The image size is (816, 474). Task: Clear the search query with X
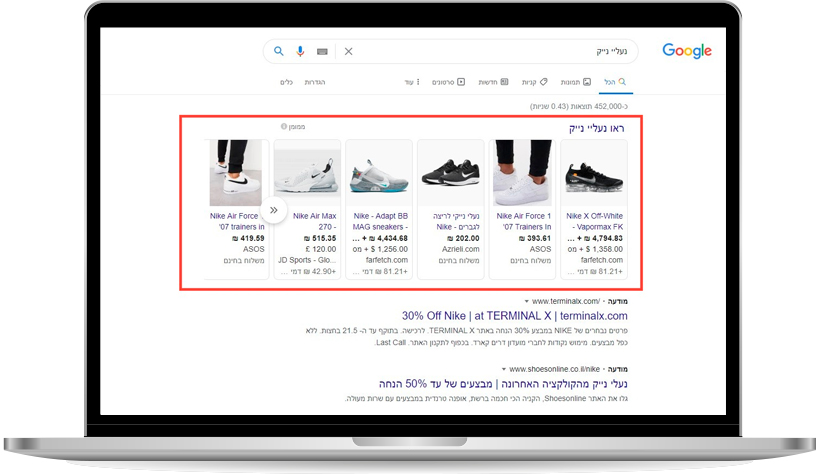[x=349, y=51]
